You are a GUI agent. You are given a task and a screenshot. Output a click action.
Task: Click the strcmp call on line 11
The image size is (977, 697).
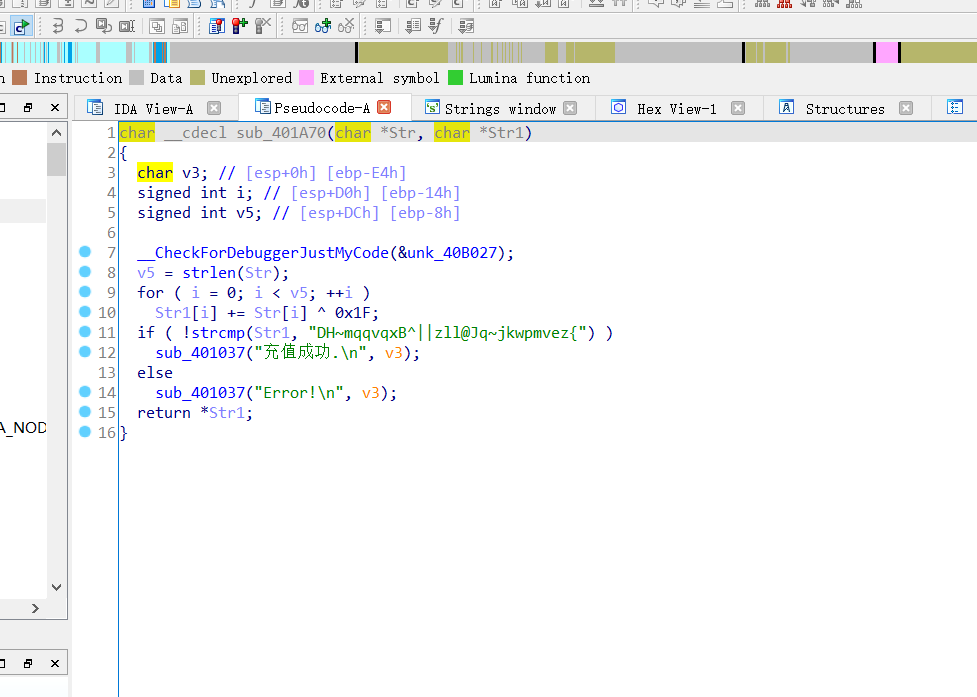coord(218,333)
